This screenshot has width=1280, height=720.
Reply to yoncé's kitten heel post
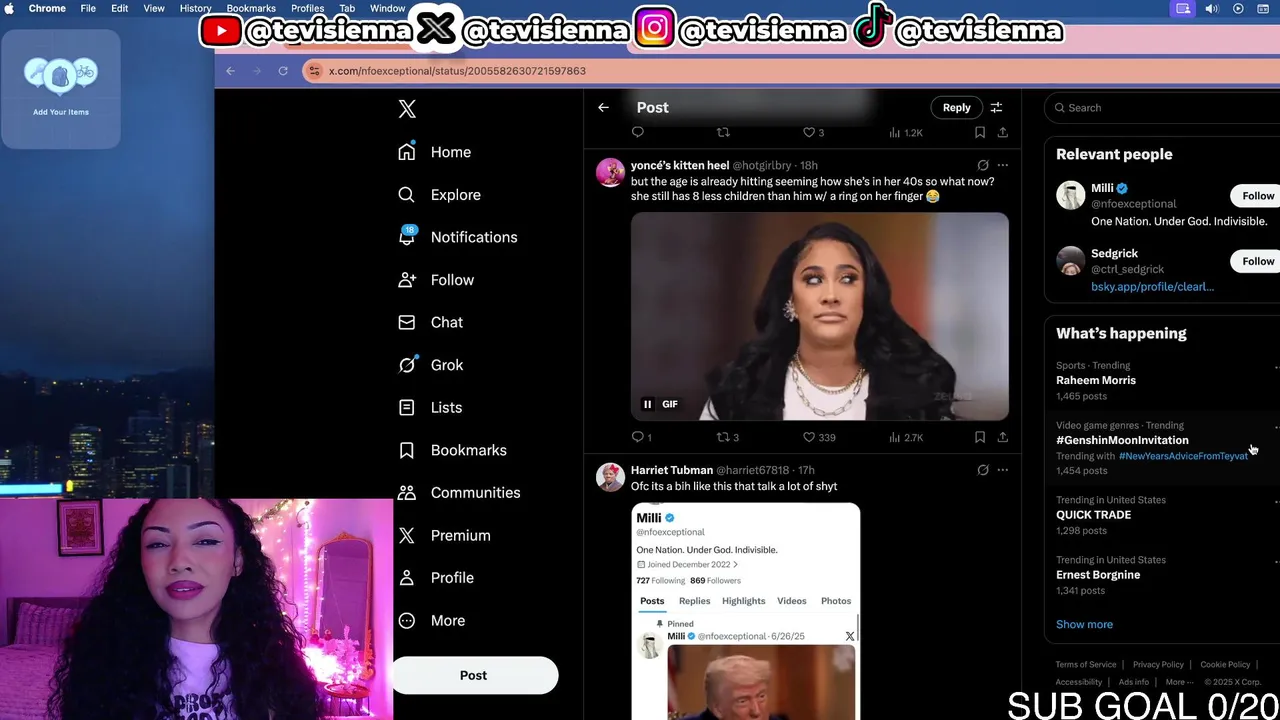coord(641,437)
